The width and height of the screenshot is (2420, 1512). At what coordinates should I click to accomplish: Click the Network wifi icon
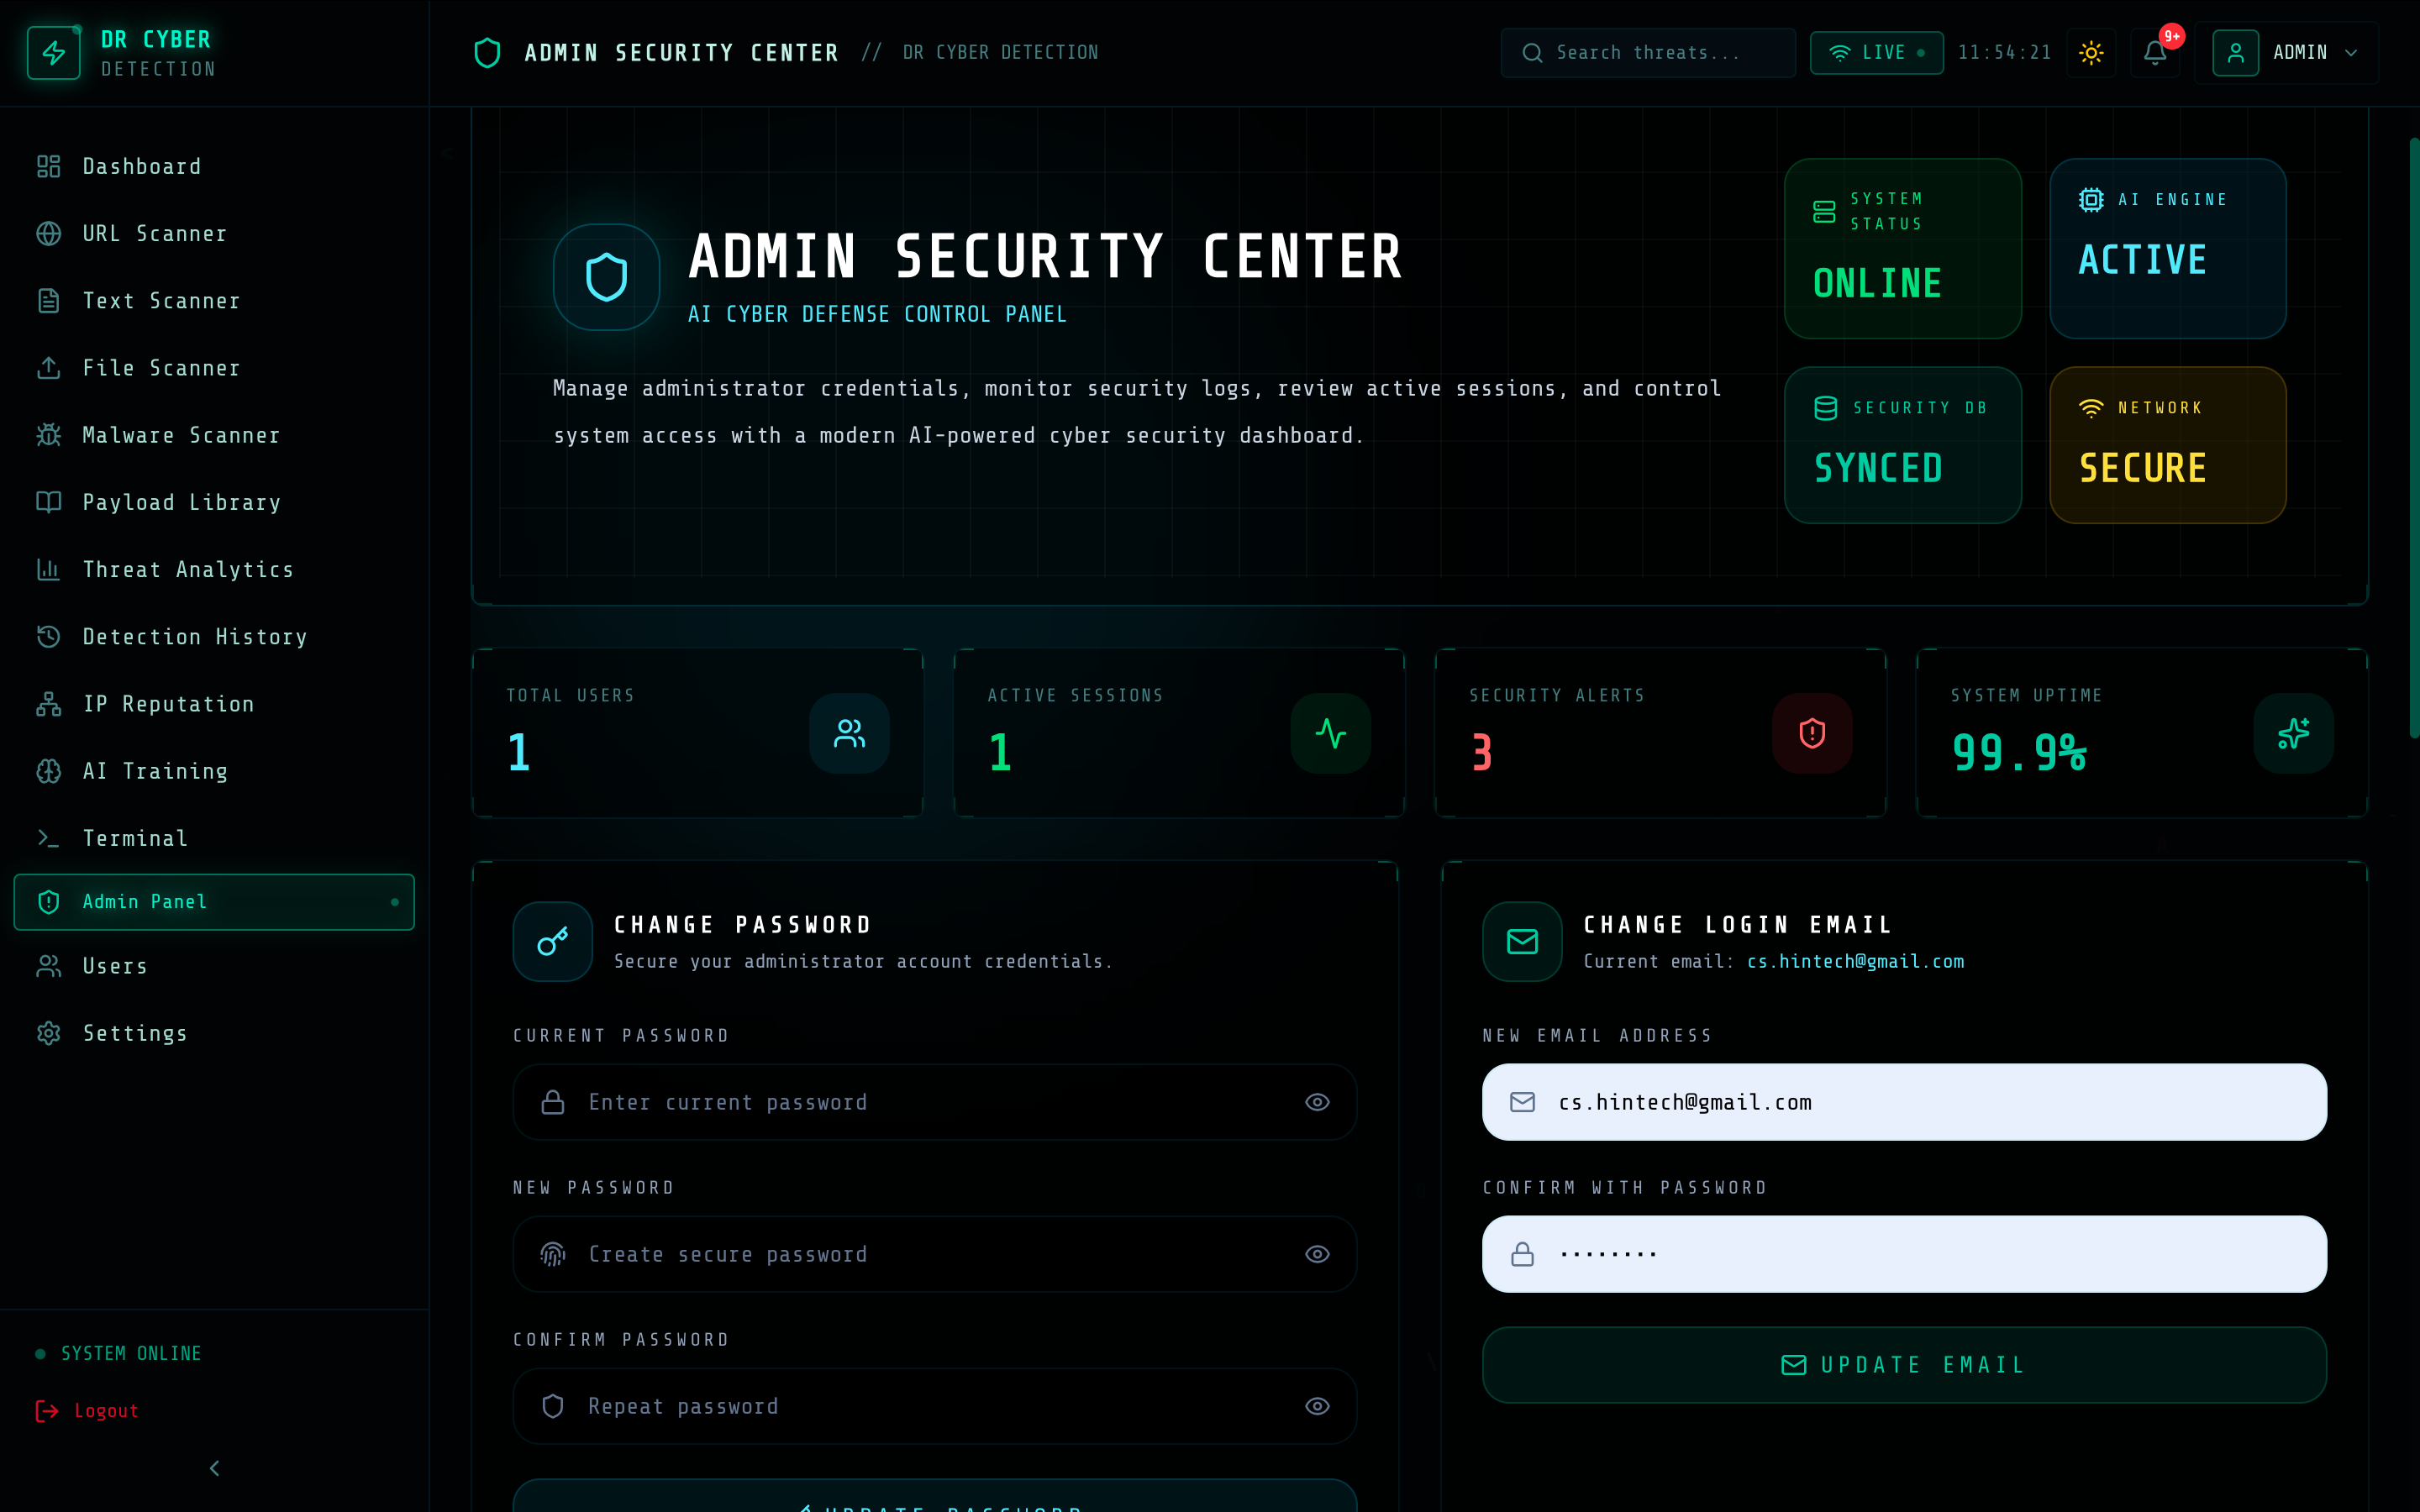point(2091,408)
